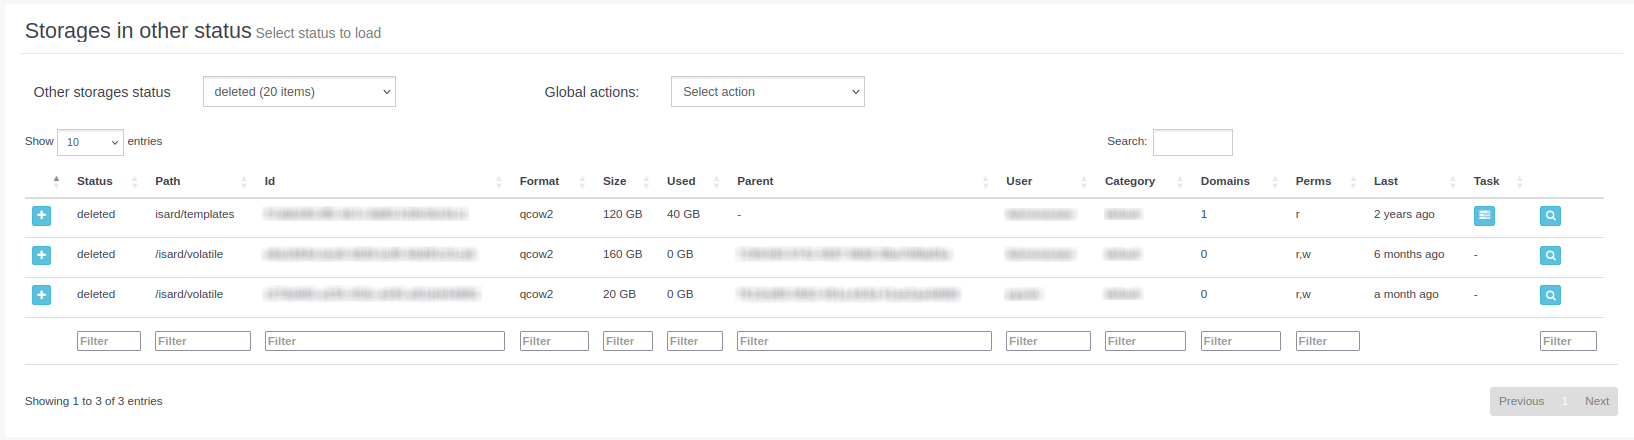This screenshot has width=1634, height=440.
Task: Expand the 160 GB storage row
Action: click(41, 255)
